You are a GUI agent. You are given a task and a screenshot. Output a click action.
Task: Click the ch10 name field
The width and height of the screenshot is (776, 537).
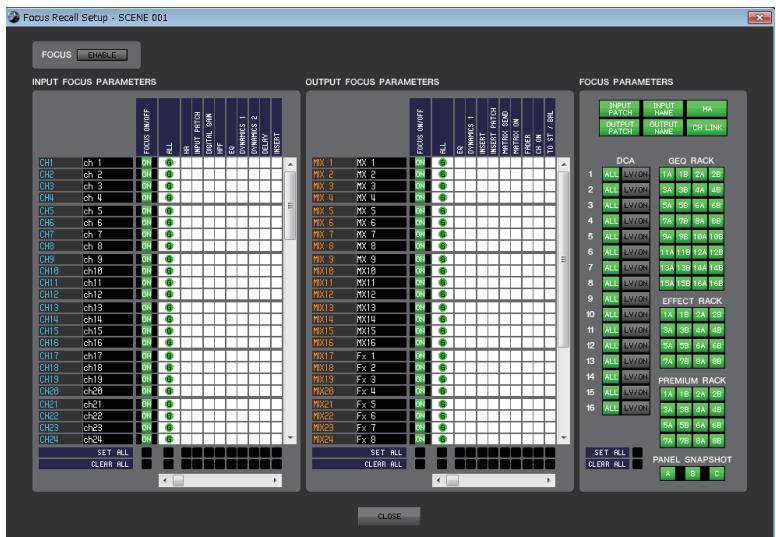pyautogui.click(x=108, y=271)
